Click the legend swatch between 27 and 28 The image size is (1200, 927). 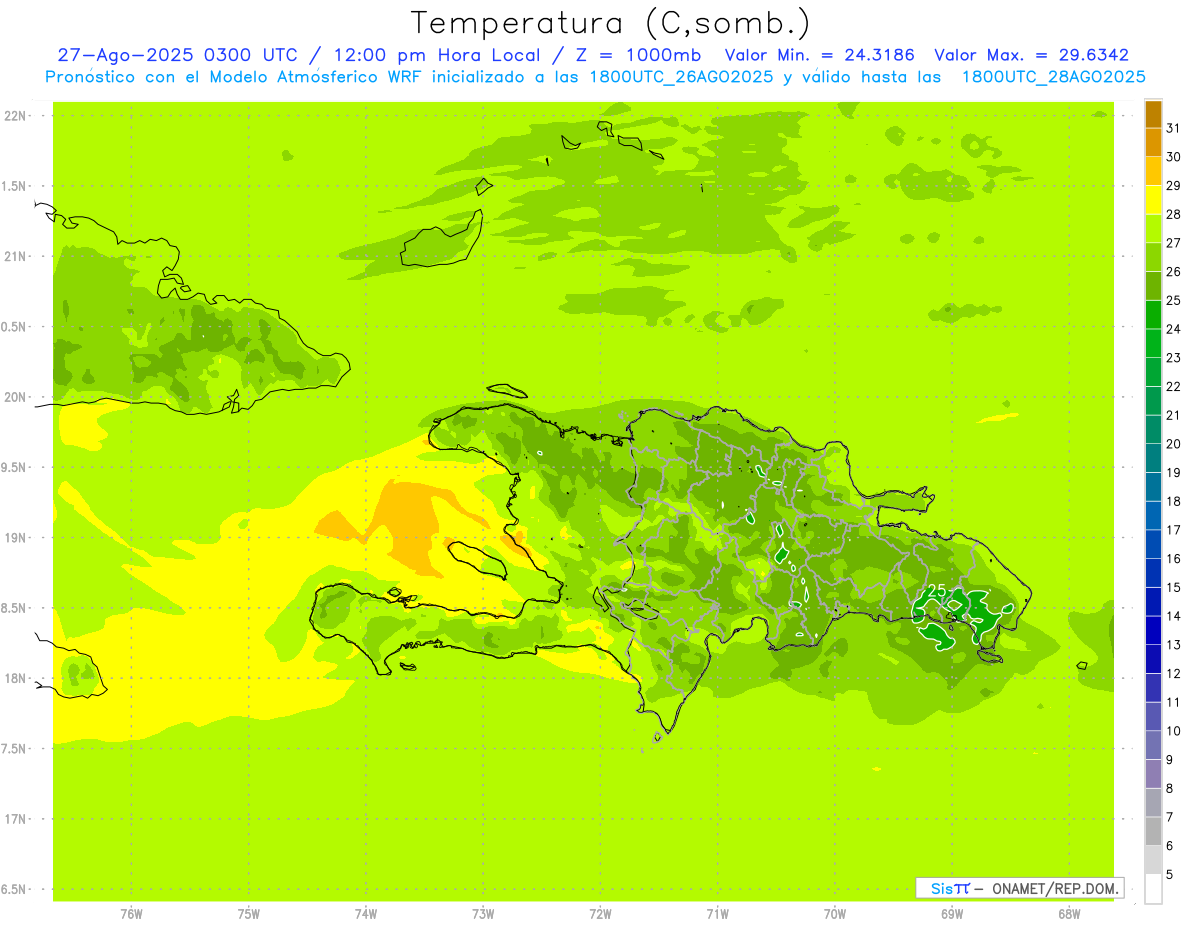(x=1153, y=228)
